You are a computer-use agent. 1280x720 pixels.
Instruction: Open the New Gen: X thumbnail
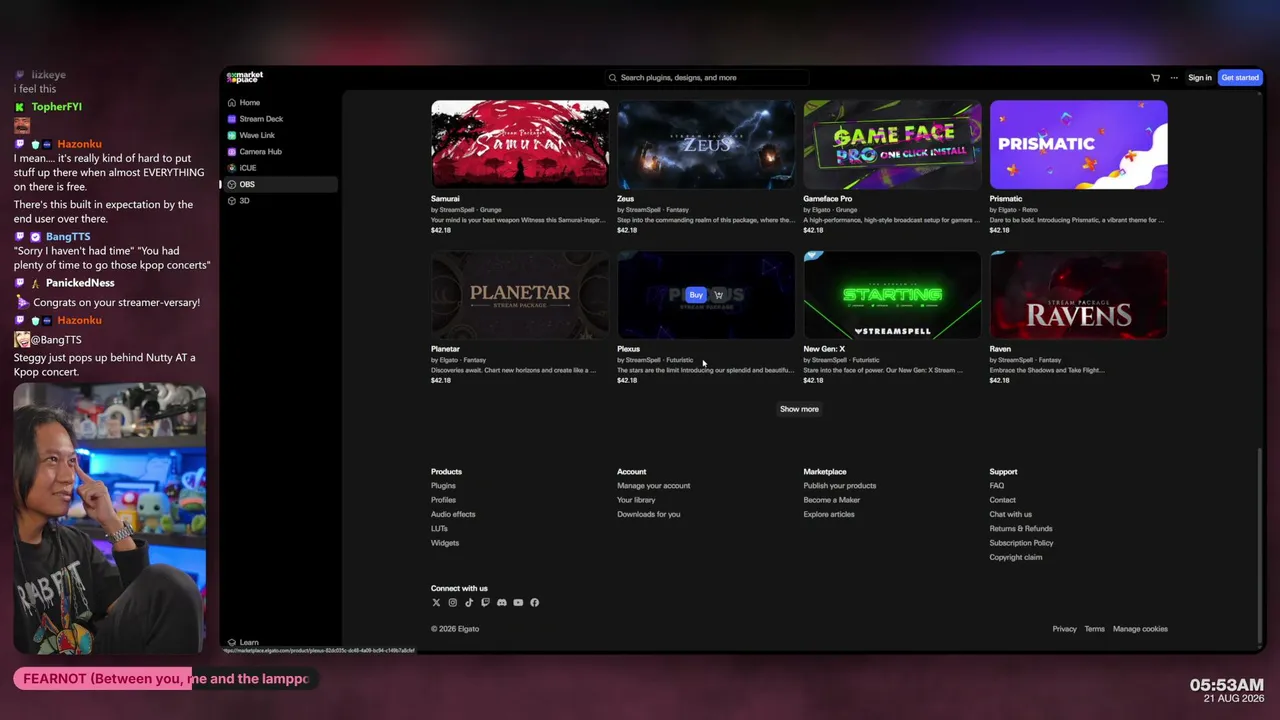click(x=892, y=295)
